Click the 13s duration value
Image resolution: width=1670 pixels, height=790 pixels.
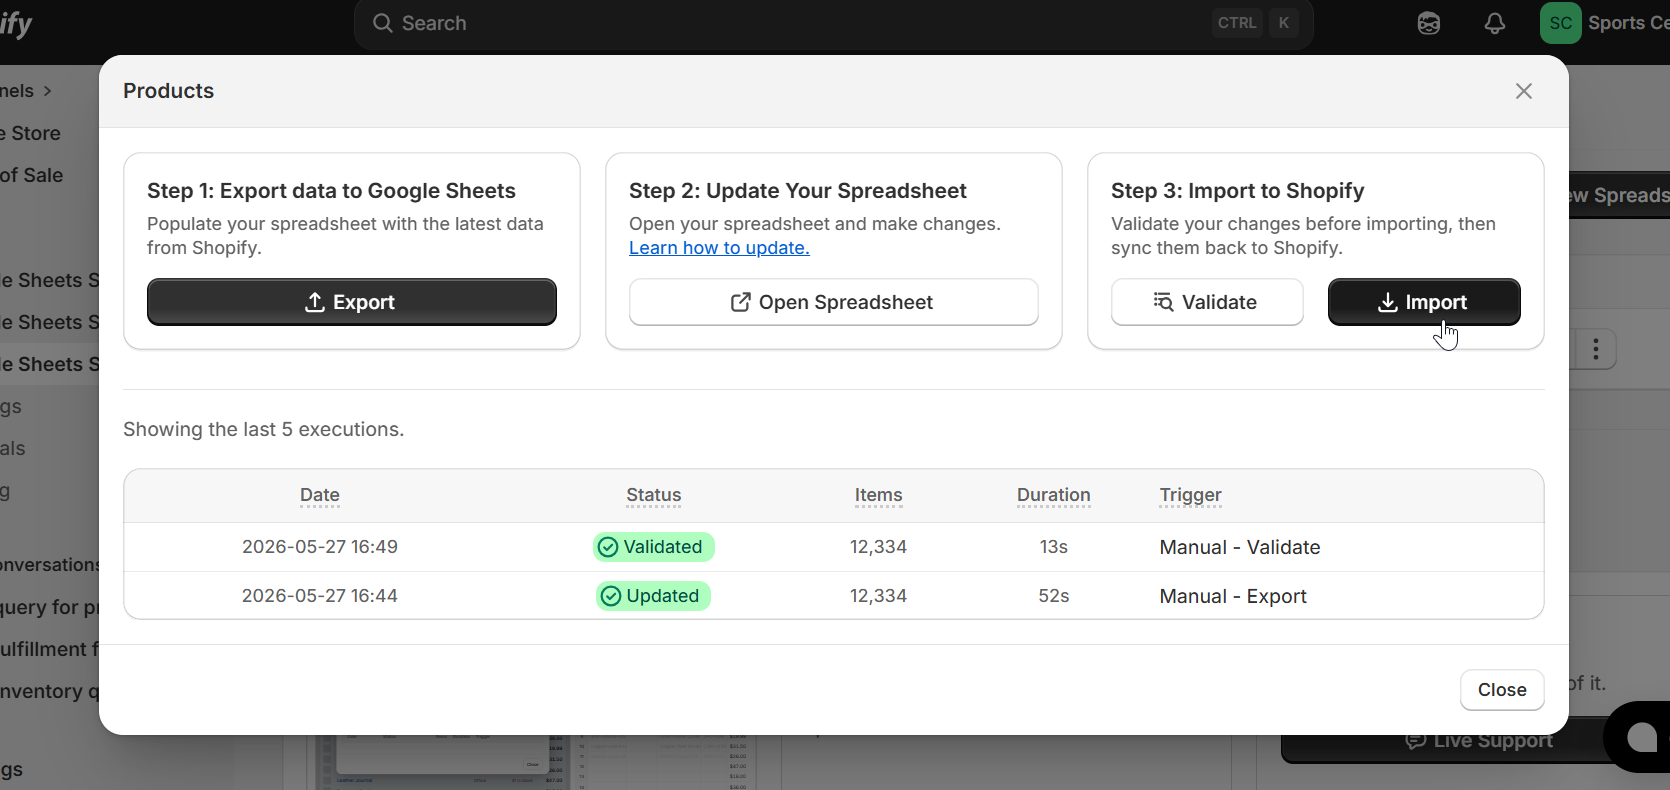1054,547
